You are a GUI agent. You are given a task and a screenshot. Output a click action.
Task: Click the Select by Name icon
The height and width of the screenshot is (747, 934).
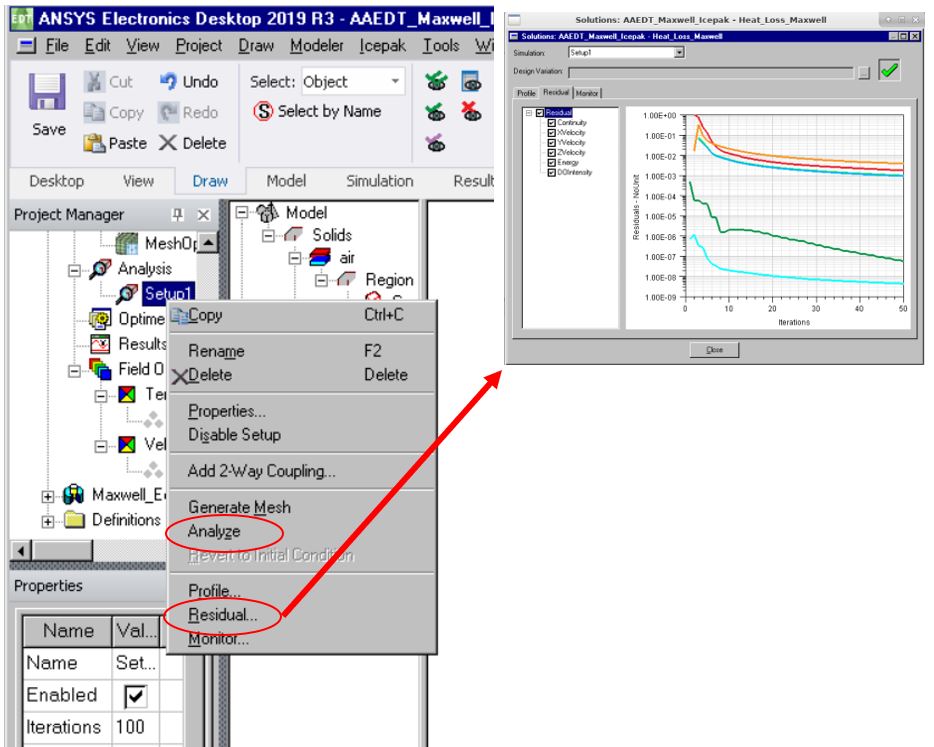tap(263, 111)
